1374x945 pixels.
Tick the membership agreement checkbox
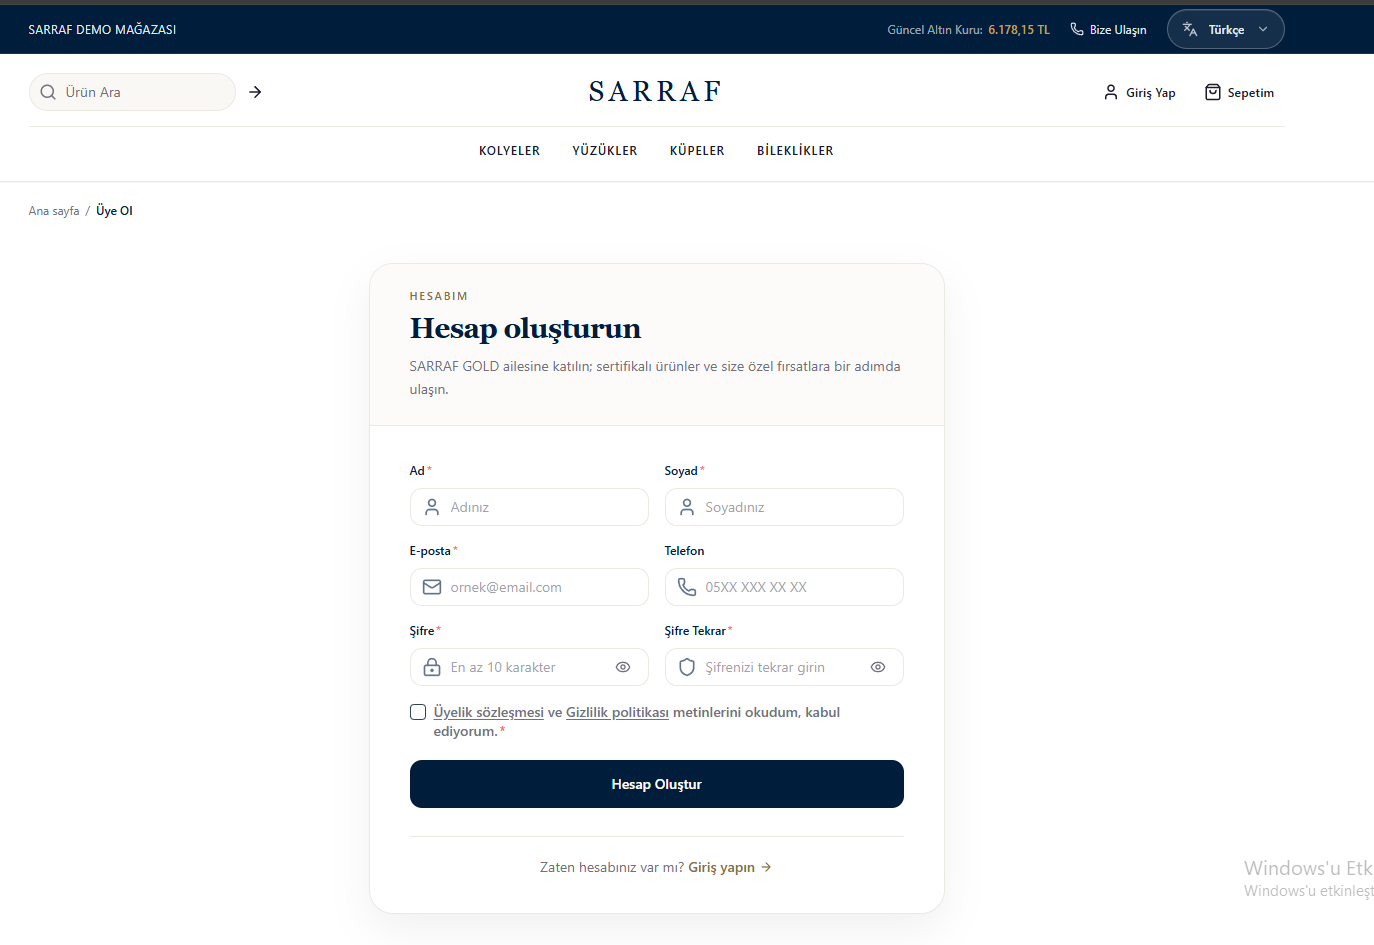[418, 712]
